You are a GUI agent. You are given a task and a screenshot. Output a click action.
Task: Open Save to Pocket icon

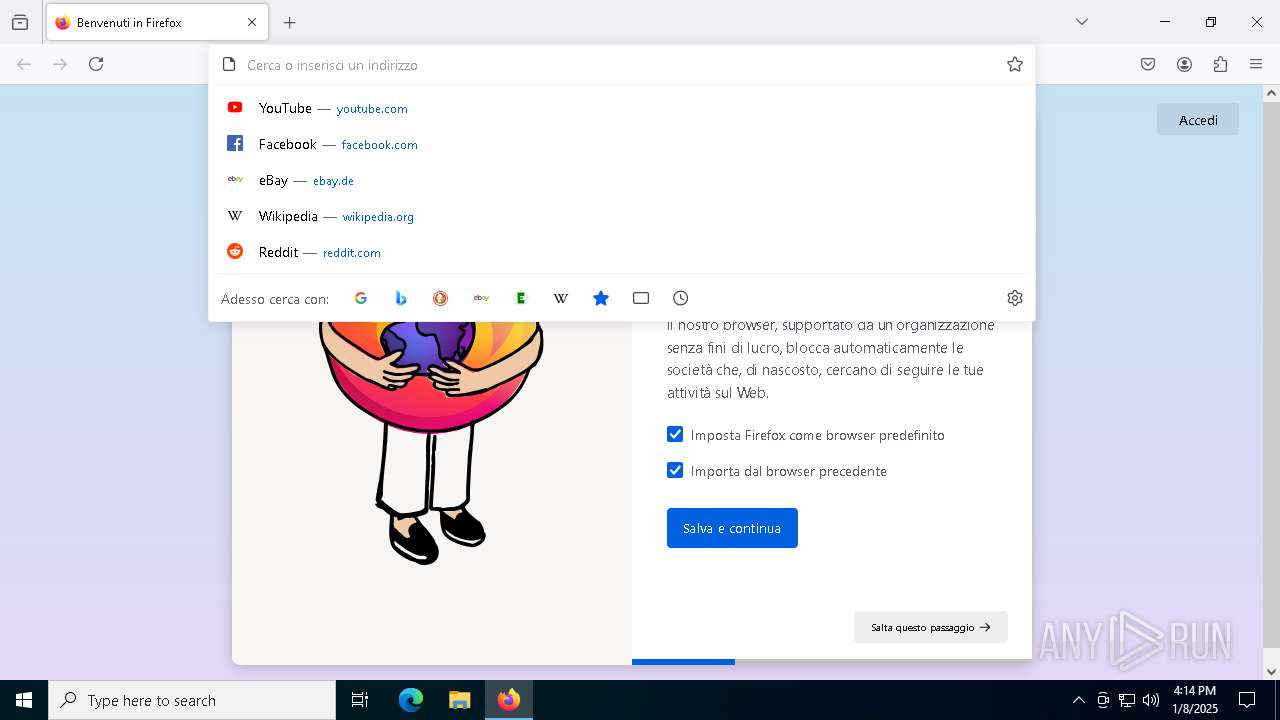click(x=1148, y=64)
